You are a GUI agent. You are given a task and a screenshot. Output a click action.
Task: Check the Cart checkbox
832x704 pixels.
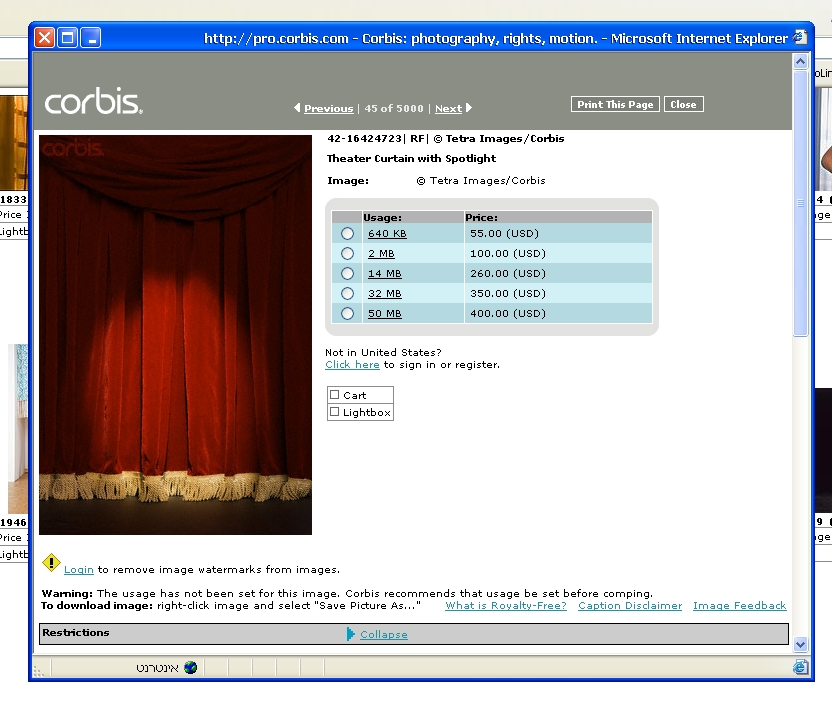[x=334, y=395]
